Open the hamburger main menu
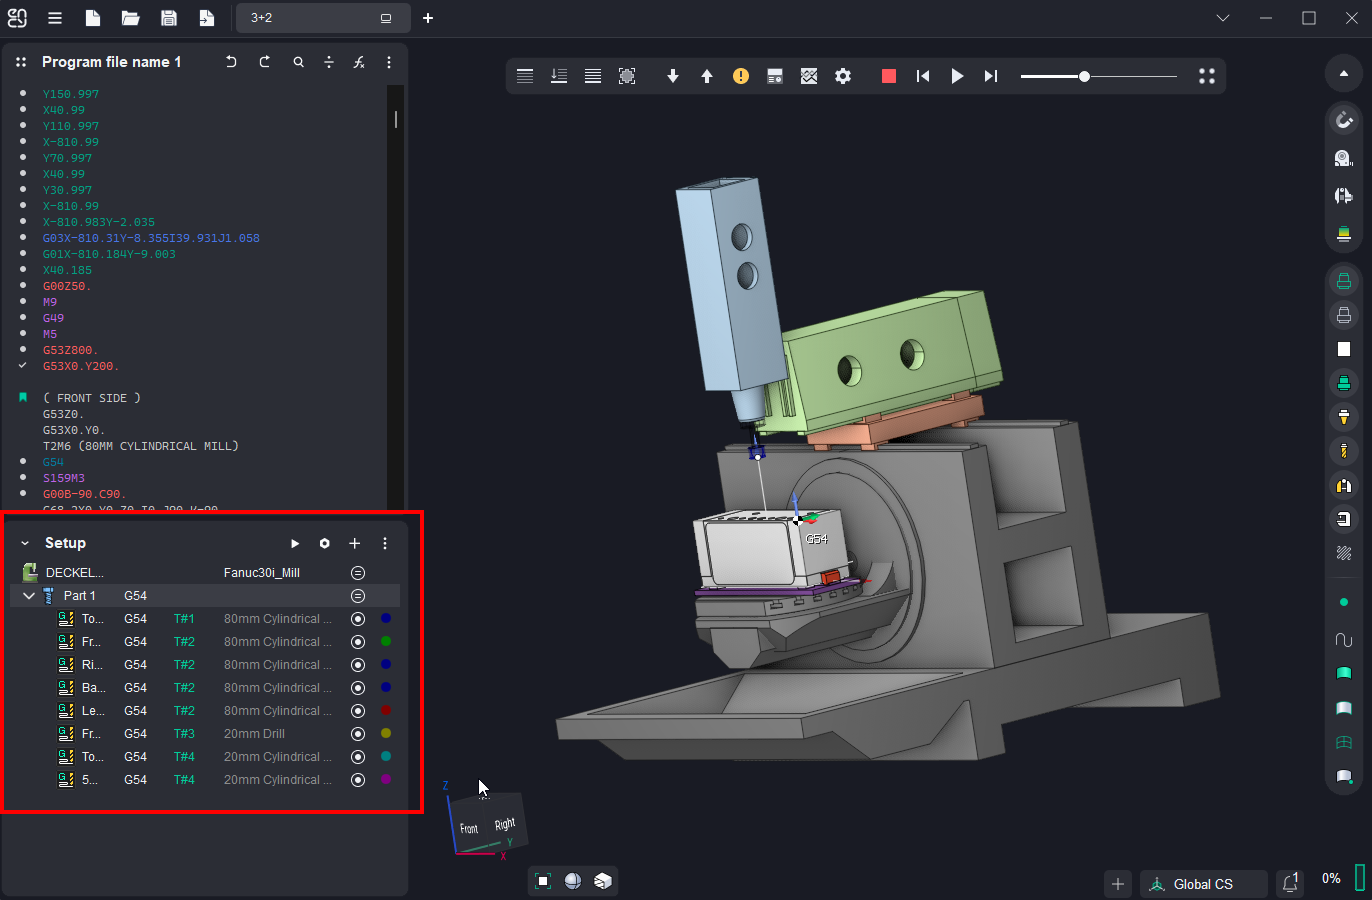 tap(55, 18)
